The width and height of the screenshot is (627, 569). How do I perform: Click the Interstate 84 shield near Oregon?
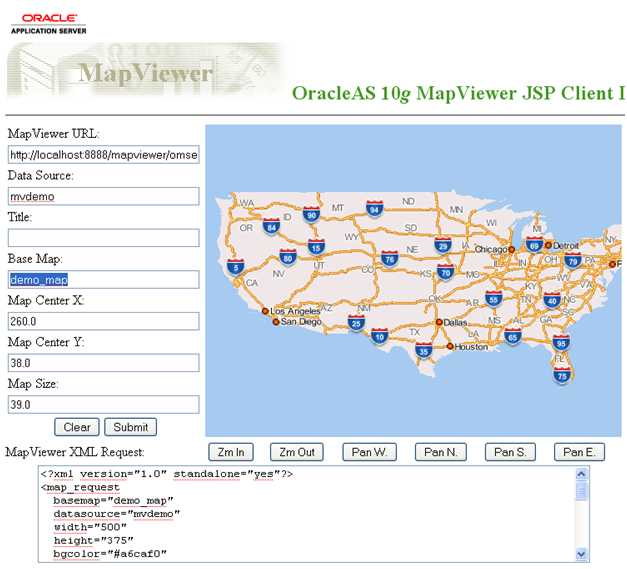click(272, 227)
